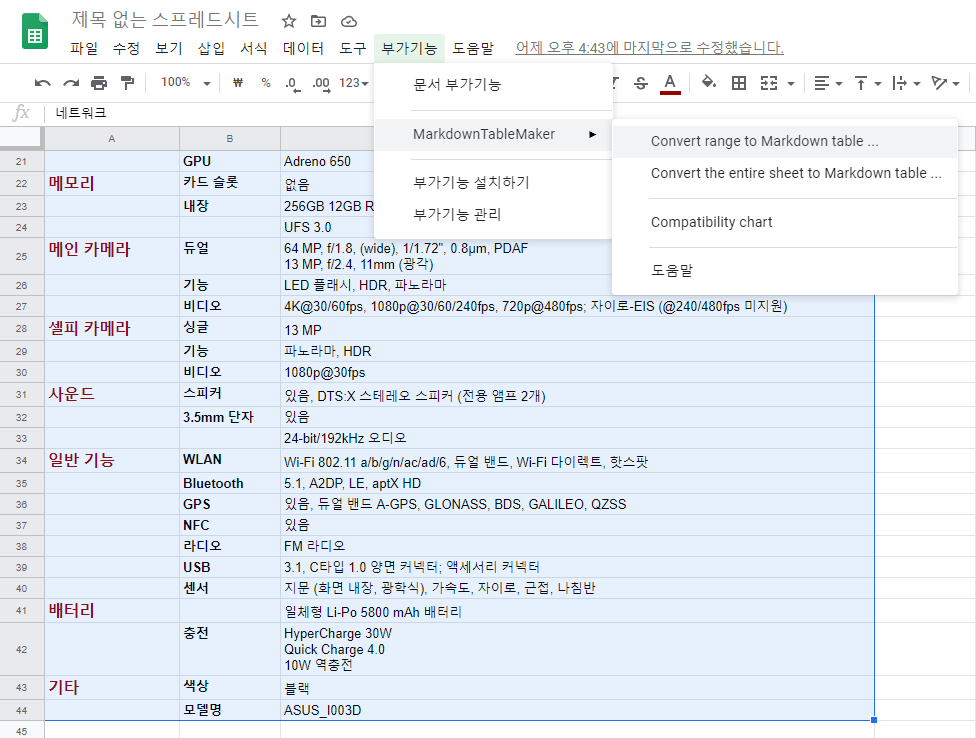Select the 1080p@30fps cell
This screenshot has height=738, width=976.
[577, 373]
